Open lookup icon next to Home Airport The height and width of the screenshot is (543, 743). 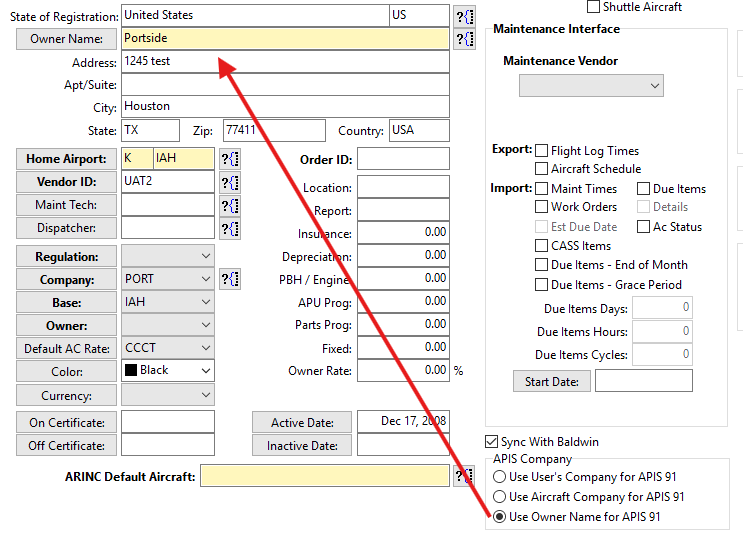230,159
